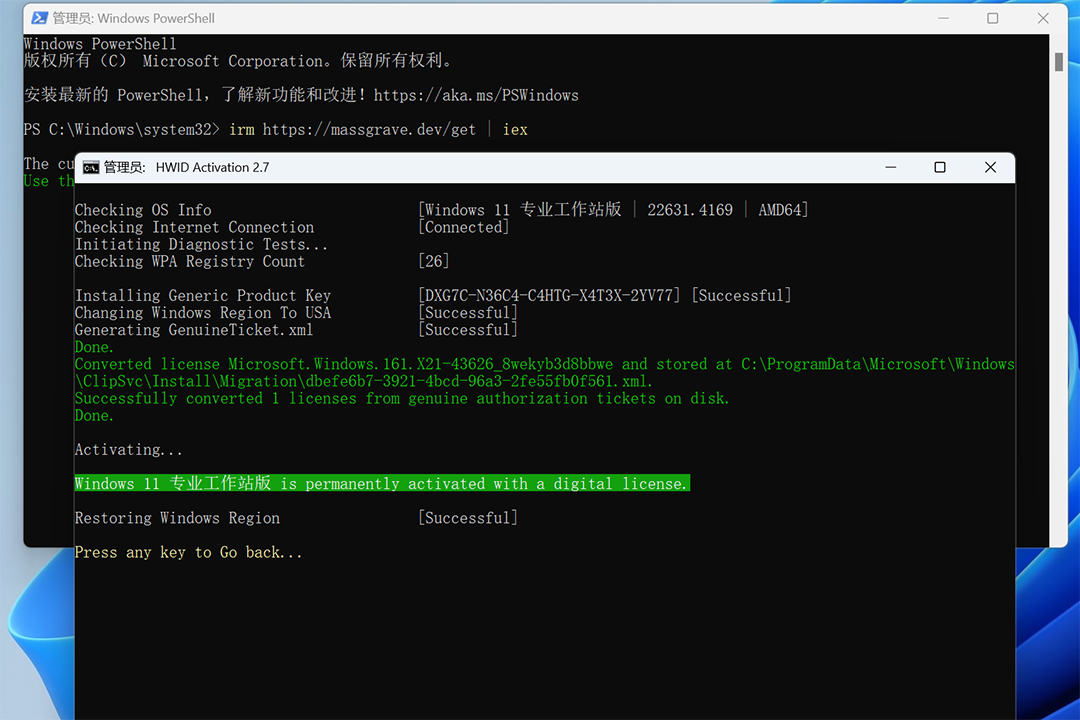Click 'Press any key to Go back...' prompt
This screenshot has height=720, width=1080.
pos(189,553)
